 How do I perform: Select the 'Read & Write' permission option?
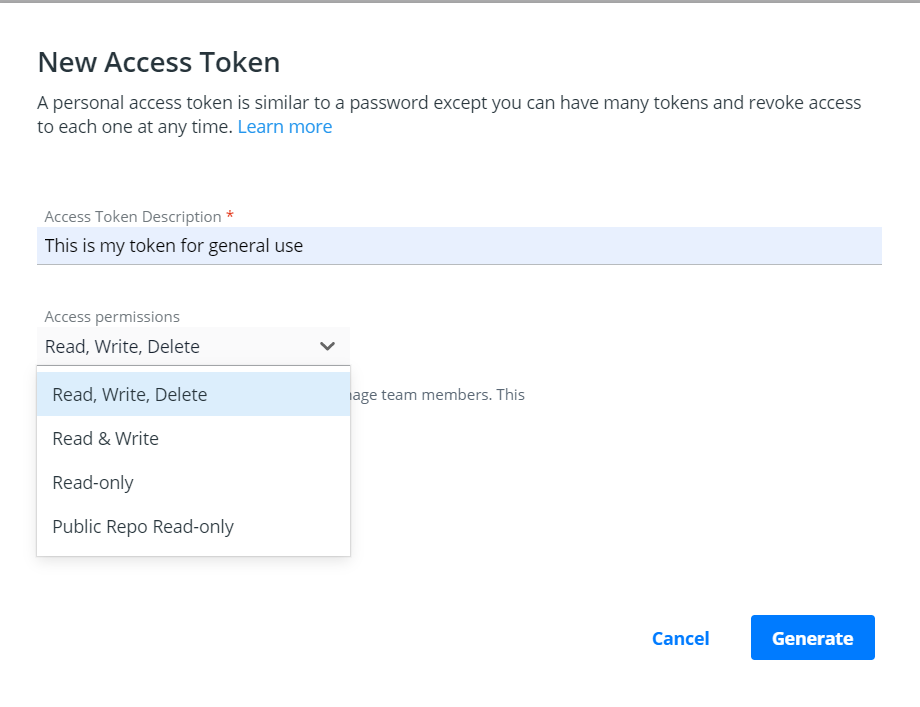pyautogui.click(x=106, y=438)
